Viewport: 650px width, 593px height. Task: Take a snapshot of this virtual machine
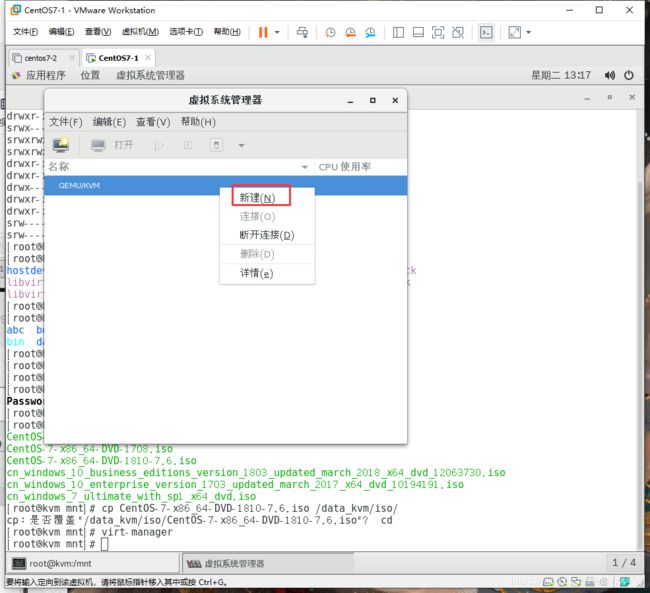pyautogui.click(x=330, y=32)
